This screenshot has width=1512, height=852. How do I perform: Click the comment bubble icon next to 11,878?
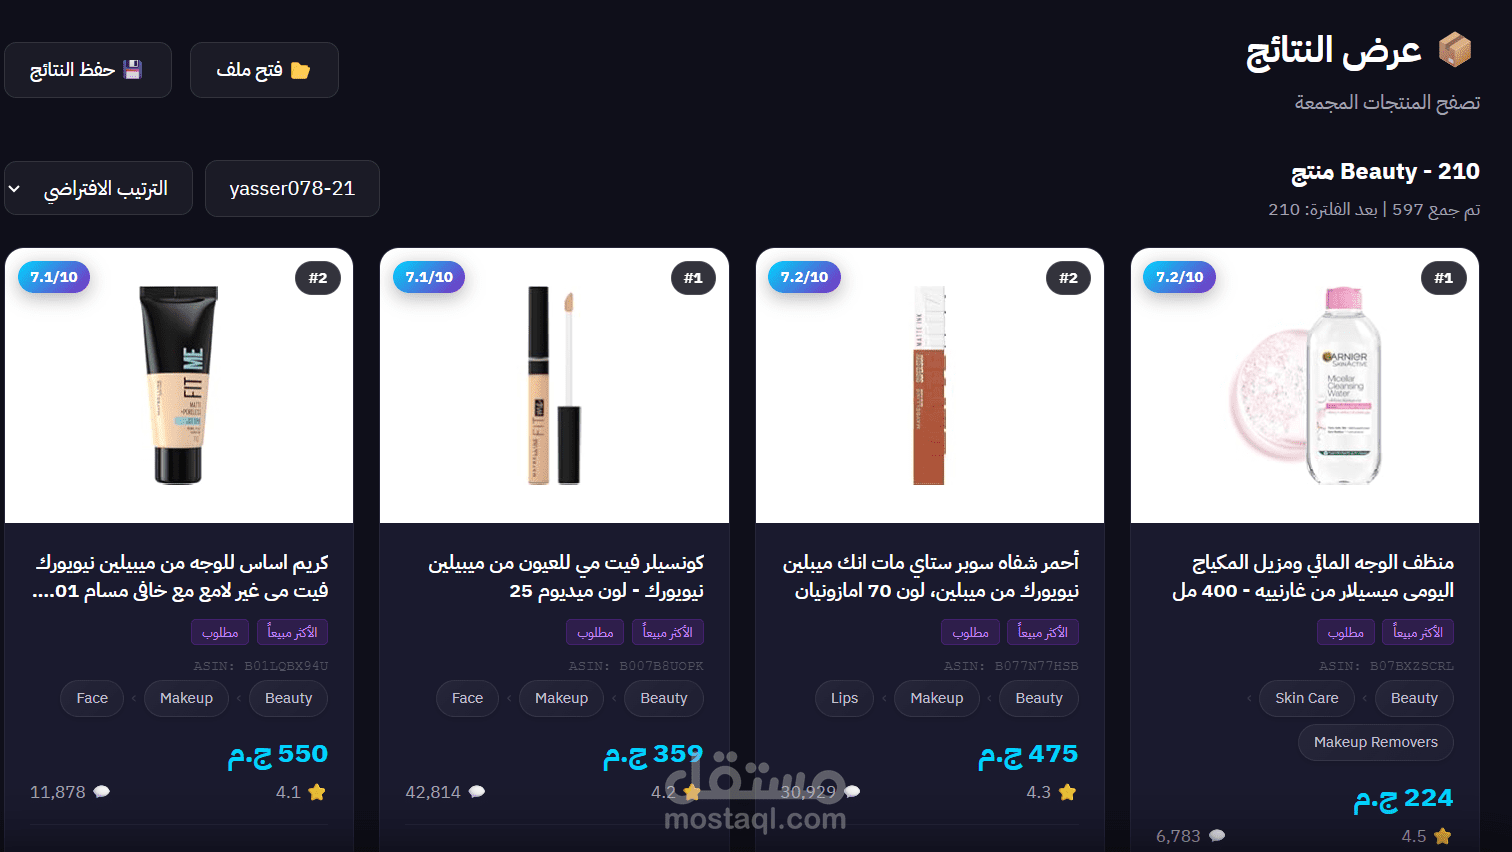tap(101, 792)
